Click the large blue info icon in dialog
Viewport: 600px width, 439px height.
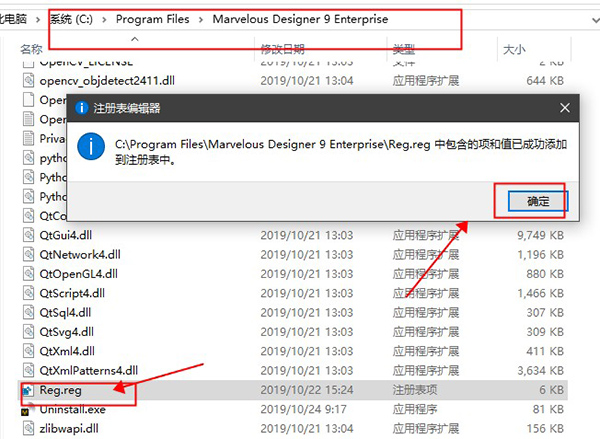coord(91,147)
